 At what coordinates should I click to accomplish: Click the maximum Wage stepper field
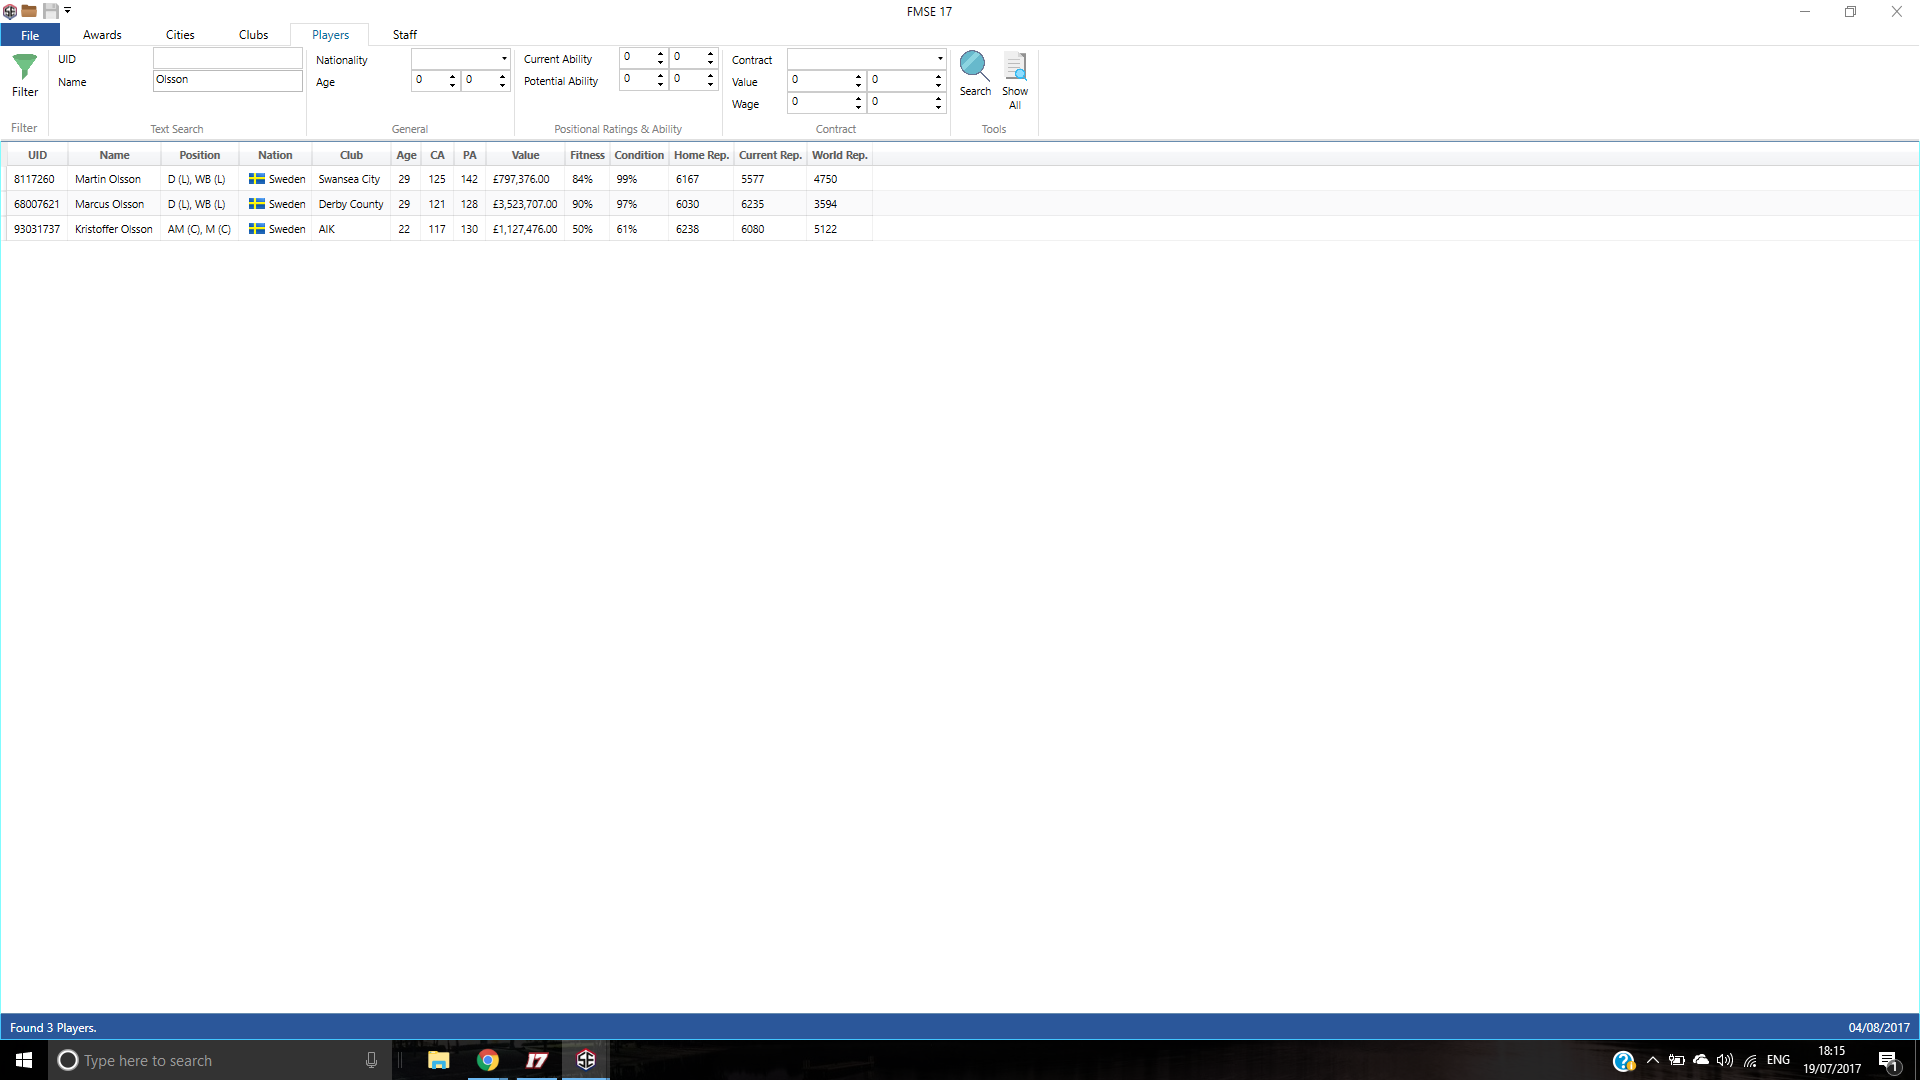point(906,102)
